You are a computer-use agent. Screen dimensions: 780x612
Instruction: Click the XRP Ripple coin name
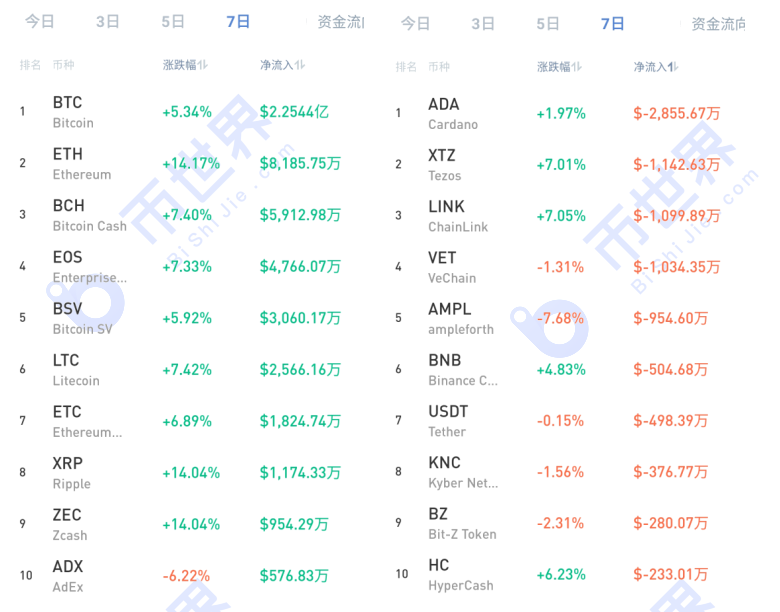(71, 472)
